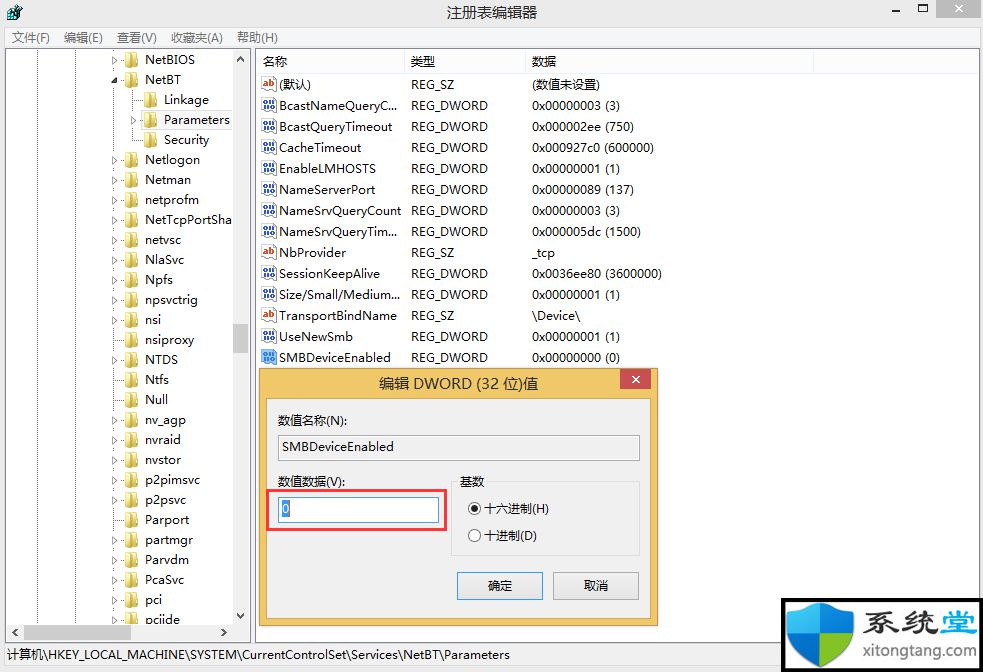The image size is (983, 672).
Task: Open the 帮助(H) menu
Action: 257,38
